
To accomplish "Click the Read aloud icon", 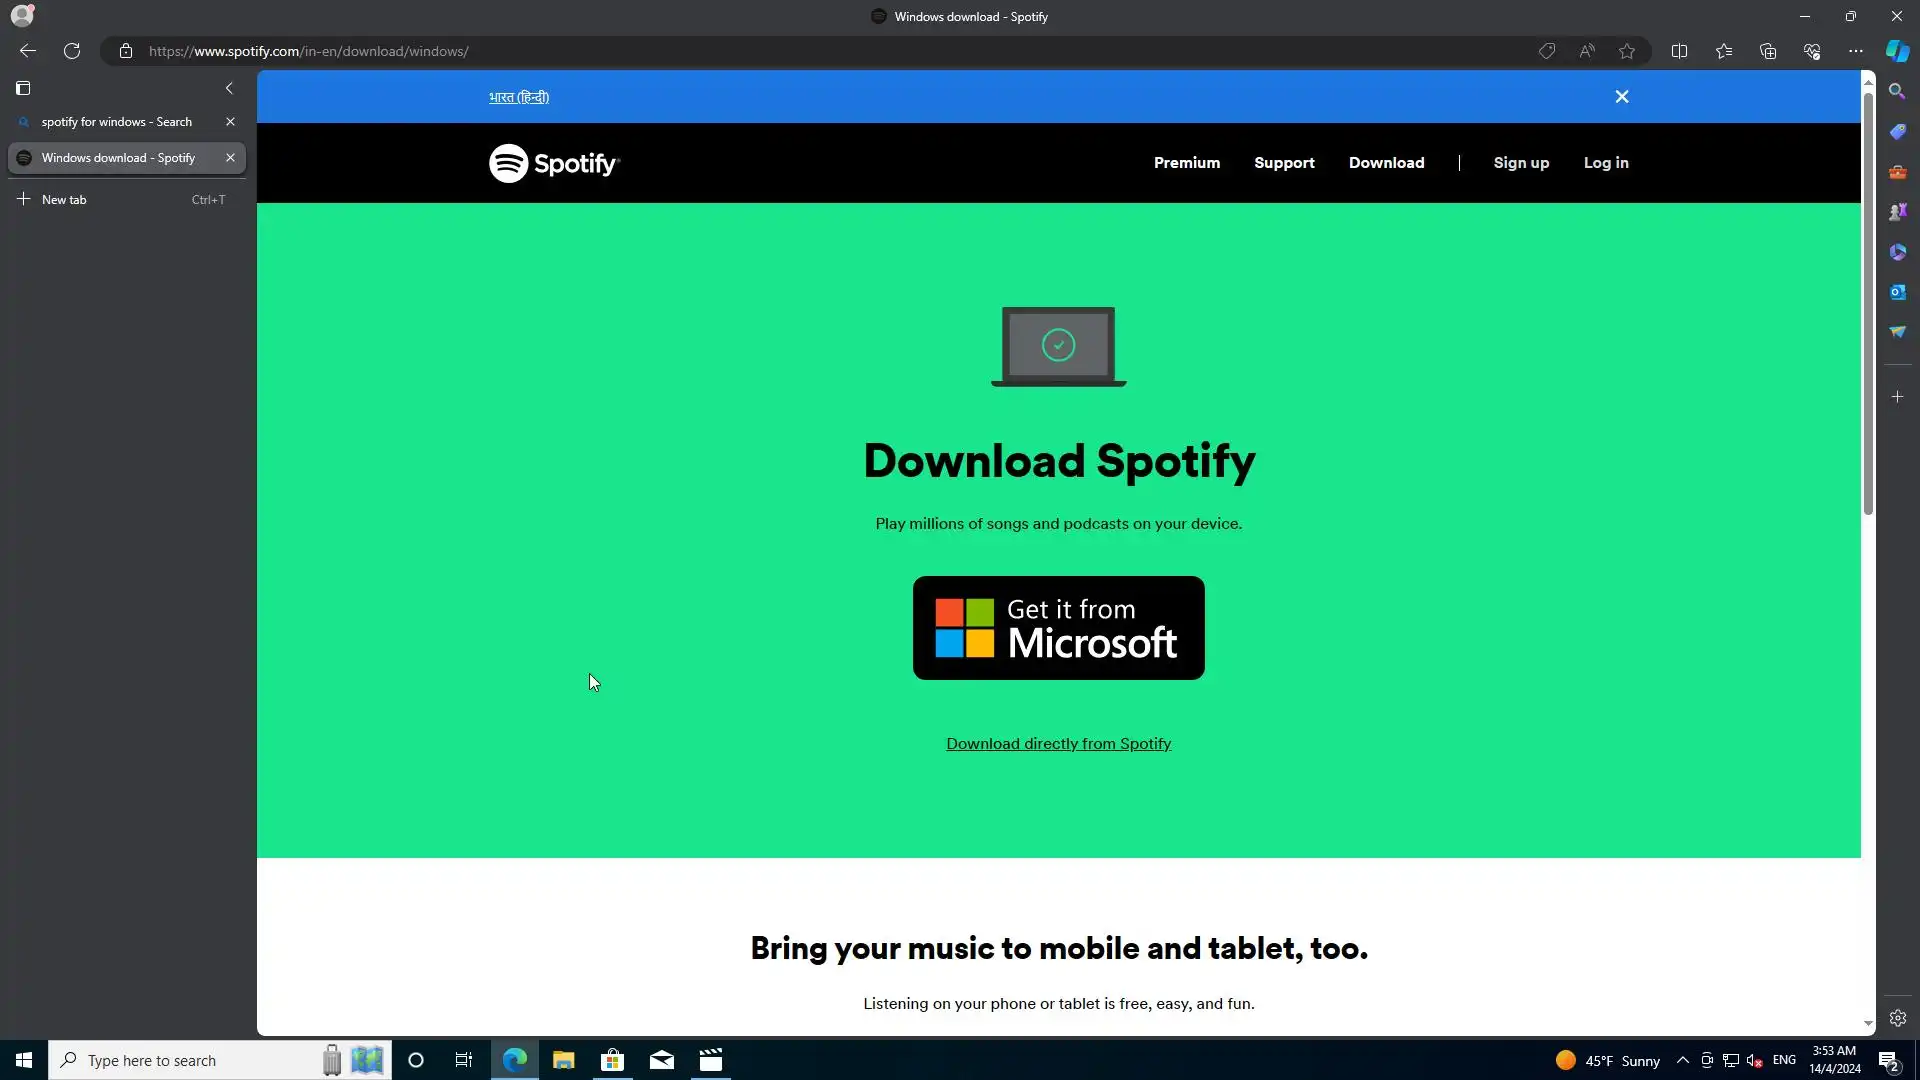I will coord(1587,51).
